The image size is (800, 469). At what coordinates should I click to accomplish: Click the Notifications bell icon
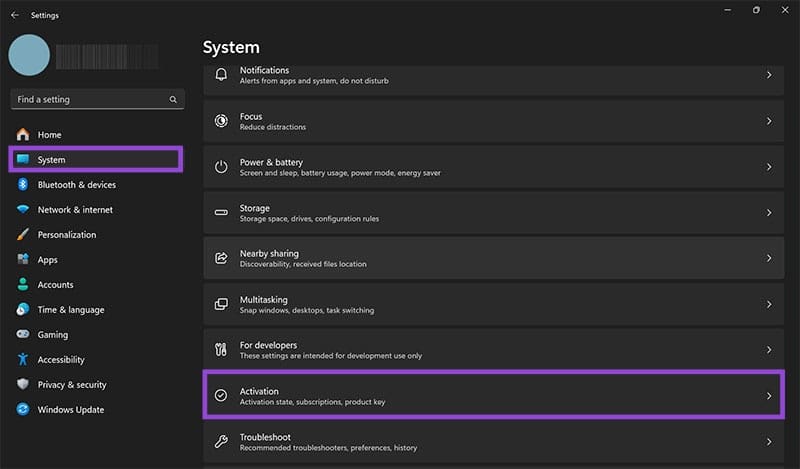click(x=221, y=75)
